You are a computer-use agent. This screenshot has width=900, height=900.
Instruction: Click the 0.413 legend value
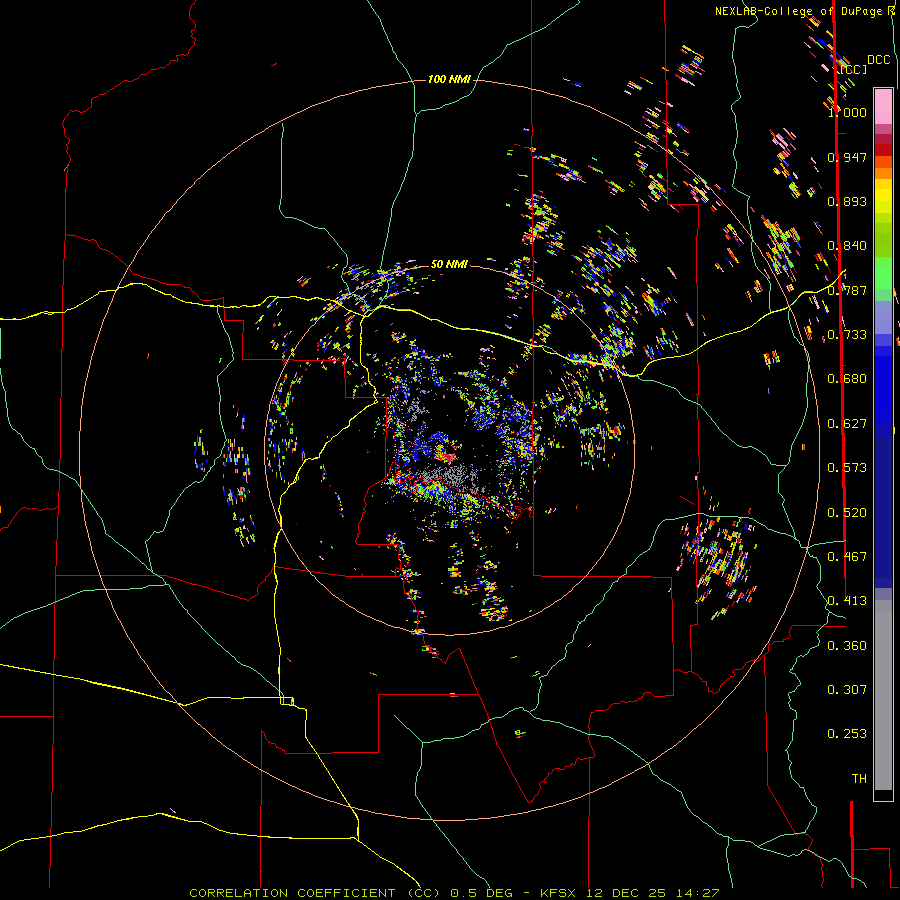click(x=847, y=601)
